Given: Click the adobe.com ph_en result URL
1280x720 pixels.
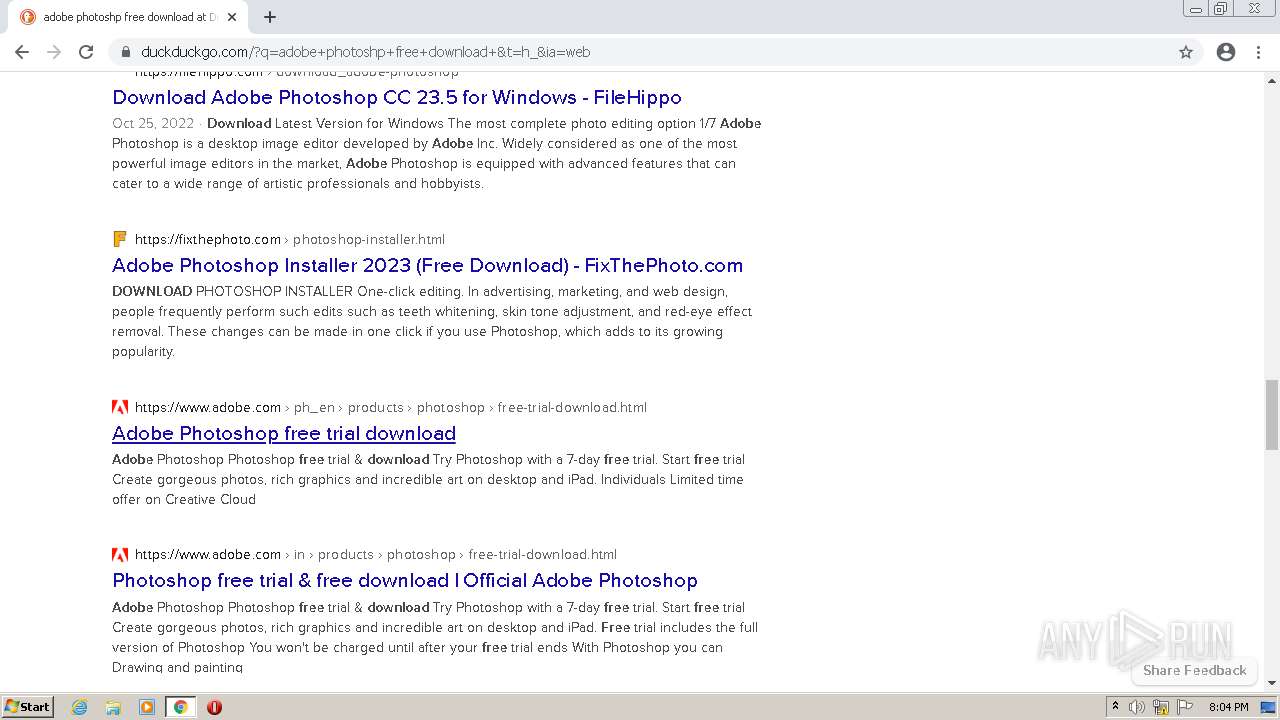Looking at the screenshot, I should pyautogui.click(x=391, y=407).
